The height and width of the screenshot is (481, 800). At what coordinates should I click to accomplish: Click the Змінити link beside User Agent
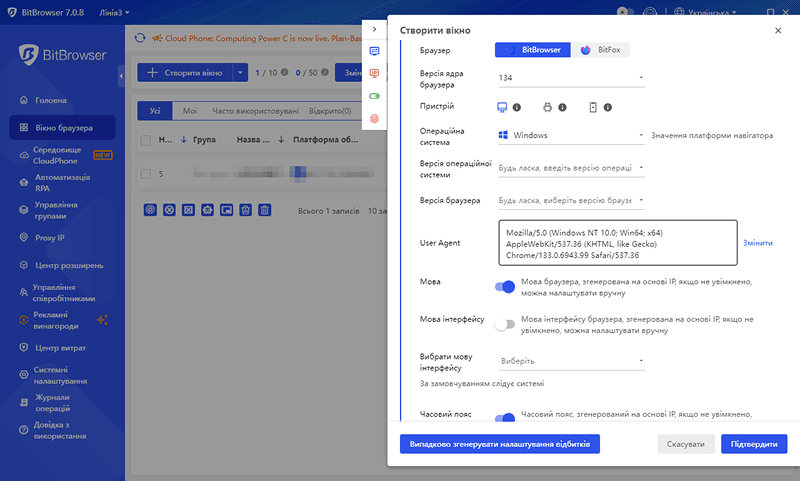757,243
